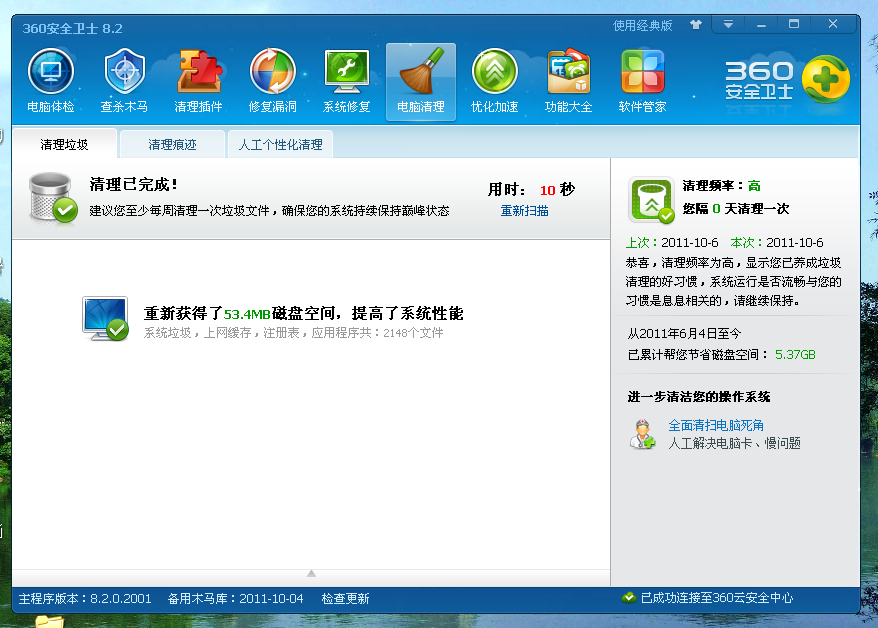878x628 pixels.
Task: Open the 电脑体检 computer checkup icon
Action: [x=51, y=72]
